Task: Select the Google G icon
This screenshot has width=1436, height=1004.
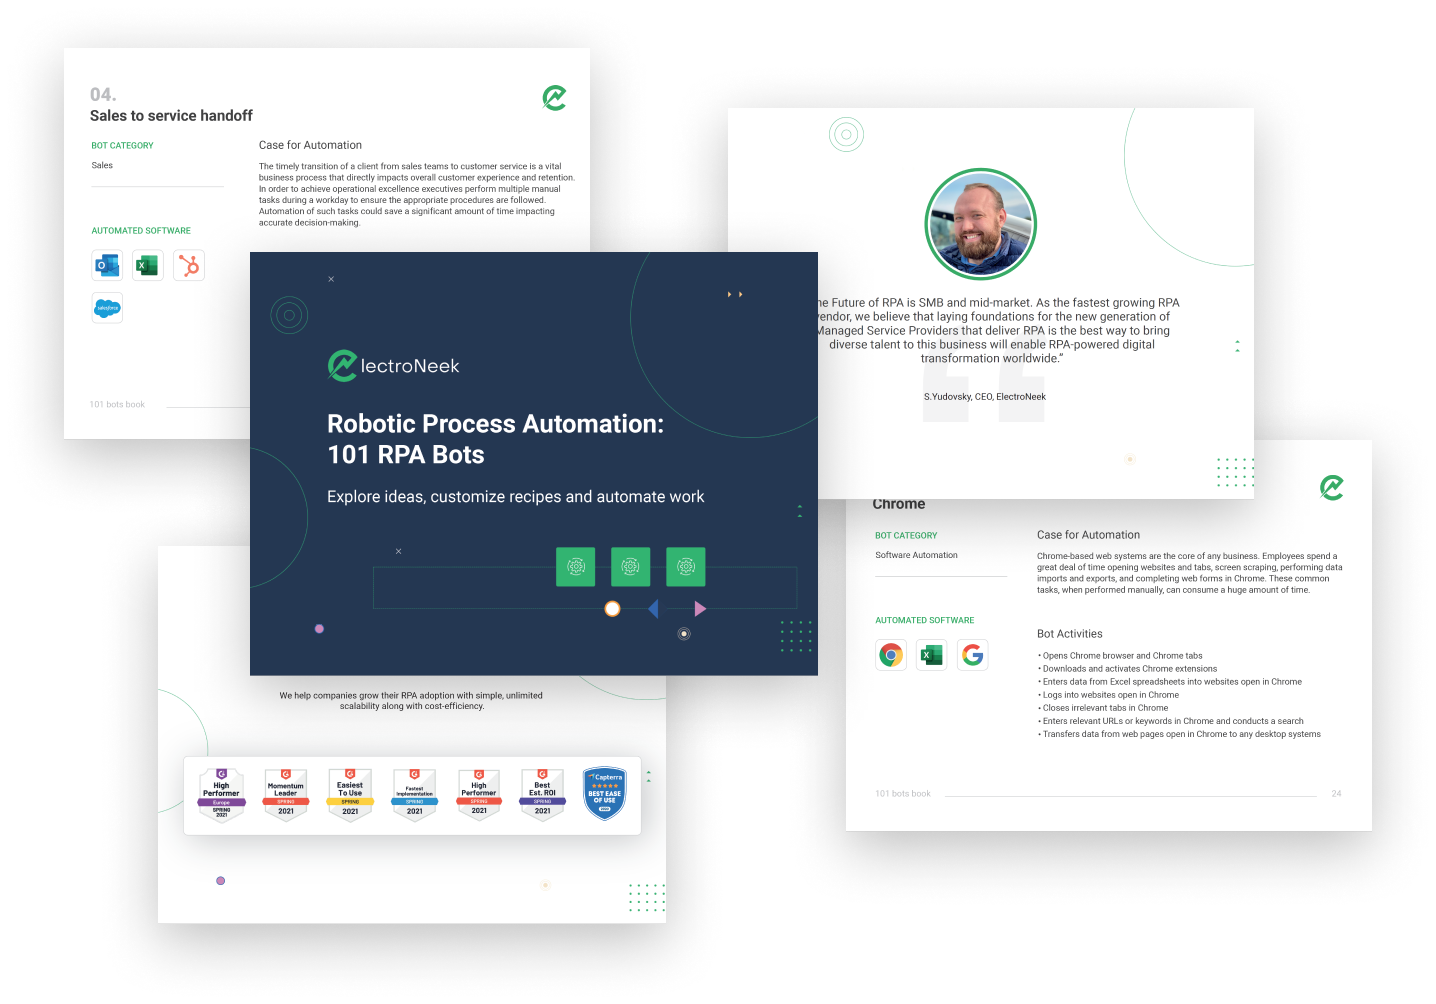Action: pyautogui.click(x=973, y=655)
